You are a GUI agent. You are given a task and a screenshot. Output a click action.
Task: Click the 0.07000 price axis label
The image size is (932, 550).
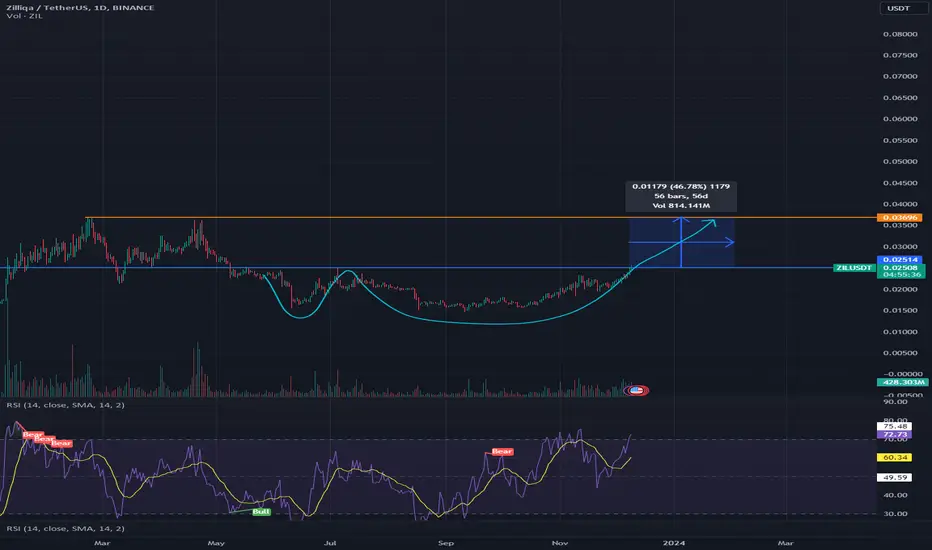900,77
